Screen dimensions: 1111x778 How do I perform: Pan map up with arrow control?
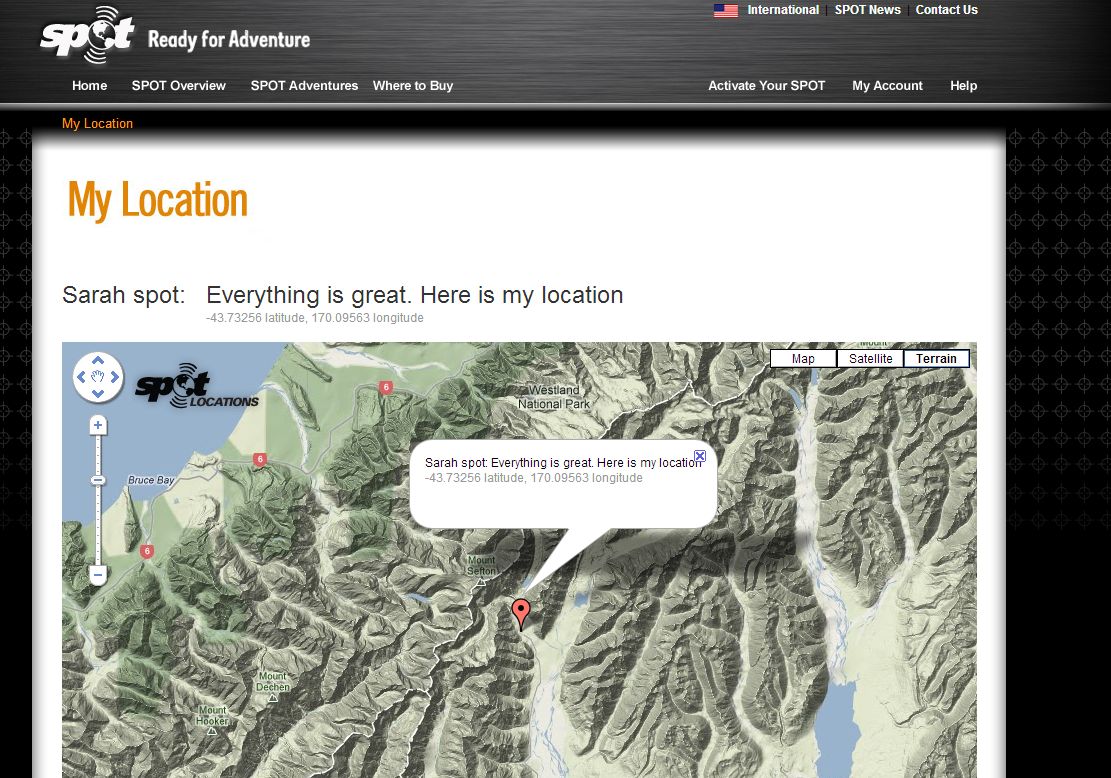[98, 361]
